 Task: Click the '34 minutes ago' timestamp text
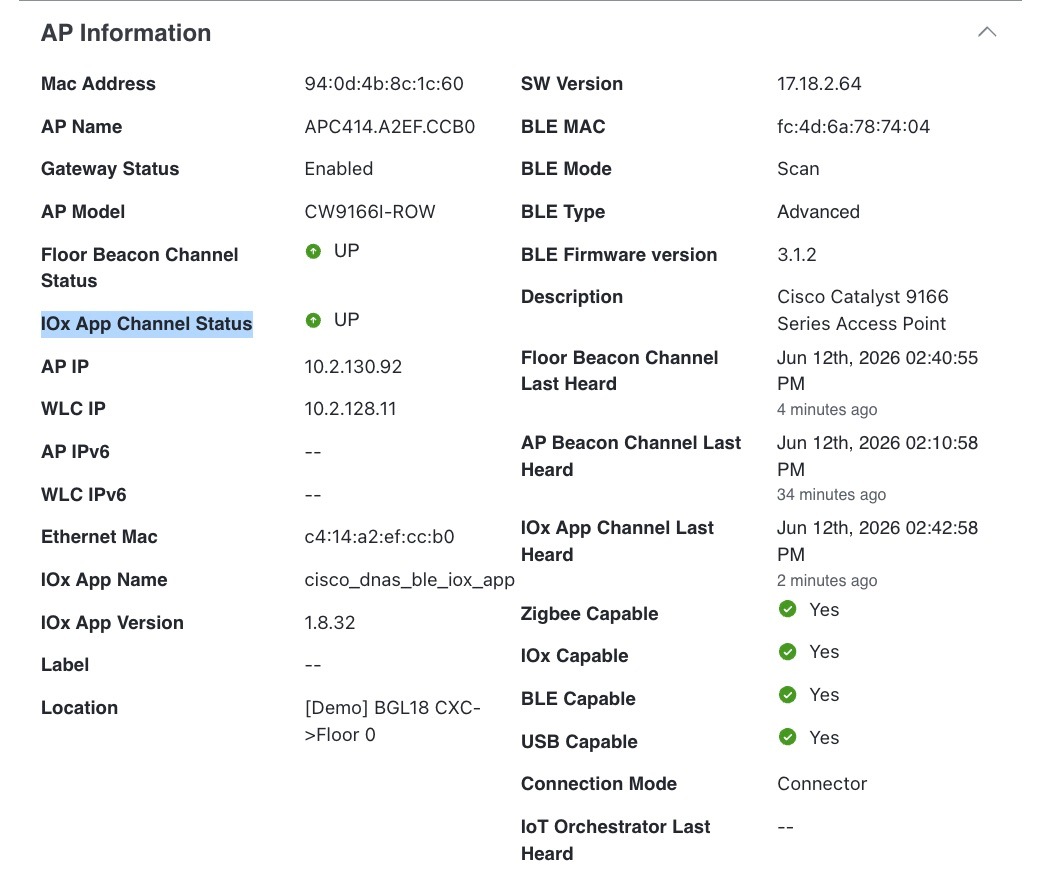[831, 495]
